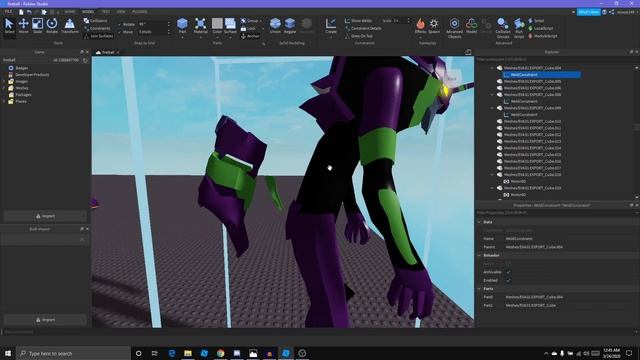Switch to the VIEW ribbon tab

click(121, 12)
